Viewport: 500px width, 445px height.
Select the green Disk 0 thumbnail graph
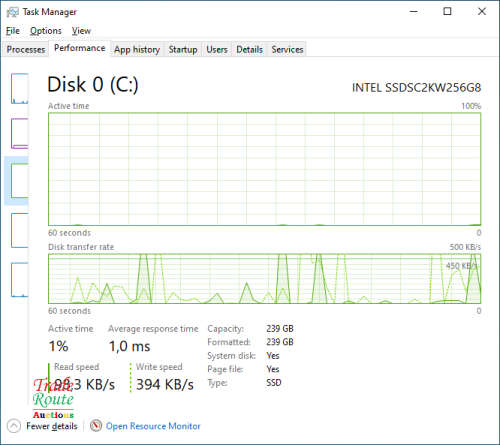(x=20, y=180)
